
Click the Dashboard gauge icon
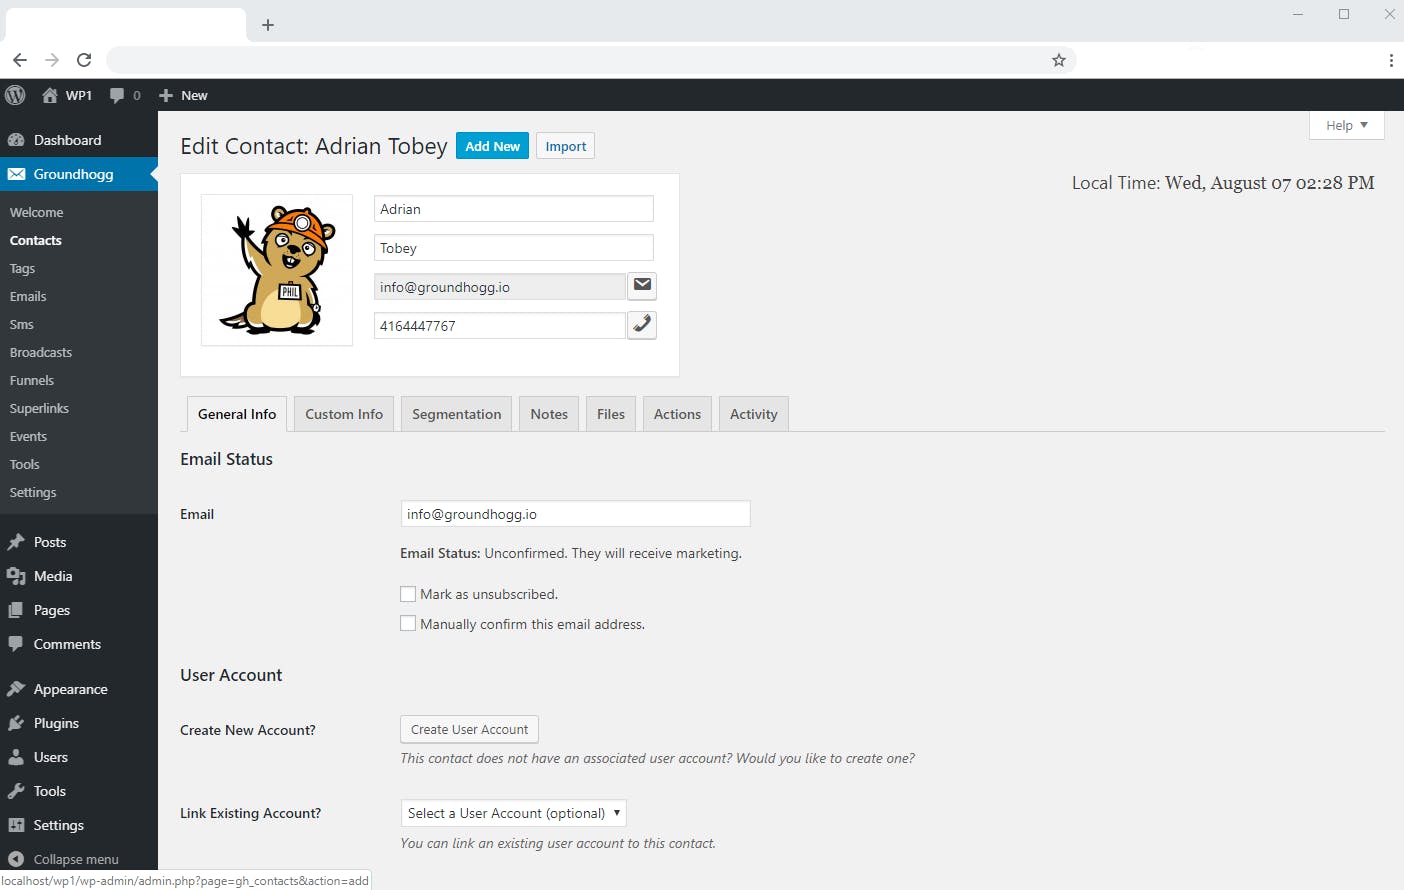16,140
